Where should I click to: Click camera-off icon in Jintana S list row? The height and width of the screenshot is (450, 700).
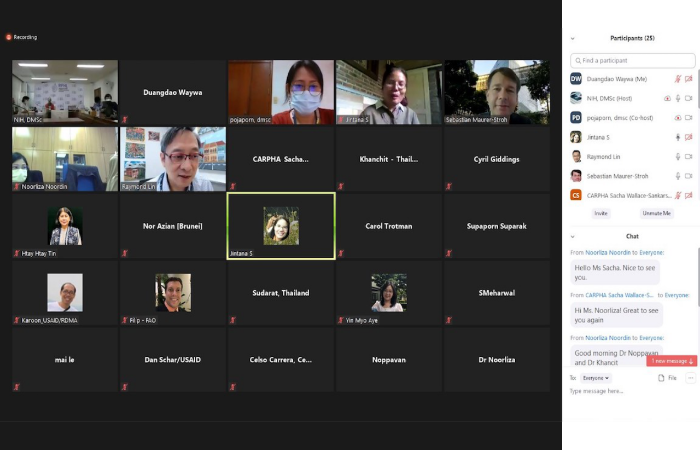[689, 137]
